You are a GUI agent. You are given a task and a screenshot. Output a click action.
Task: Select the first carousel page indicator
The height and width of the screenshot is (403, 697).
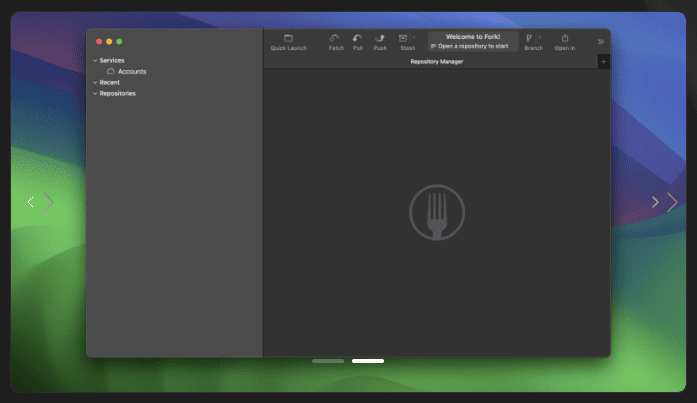coord(328,361)
